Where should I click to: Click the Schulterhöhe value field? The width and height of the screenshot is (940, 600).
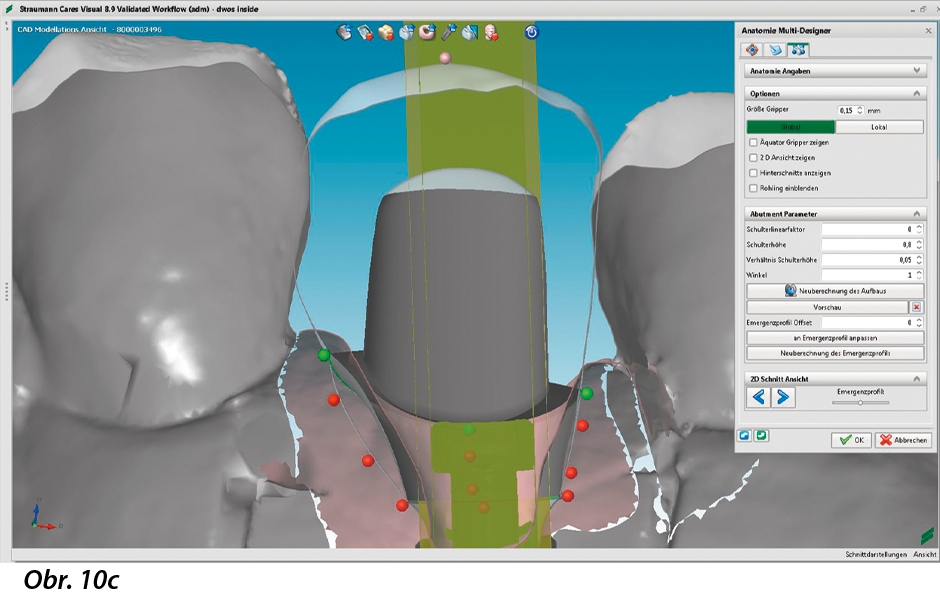coord(867,244)
